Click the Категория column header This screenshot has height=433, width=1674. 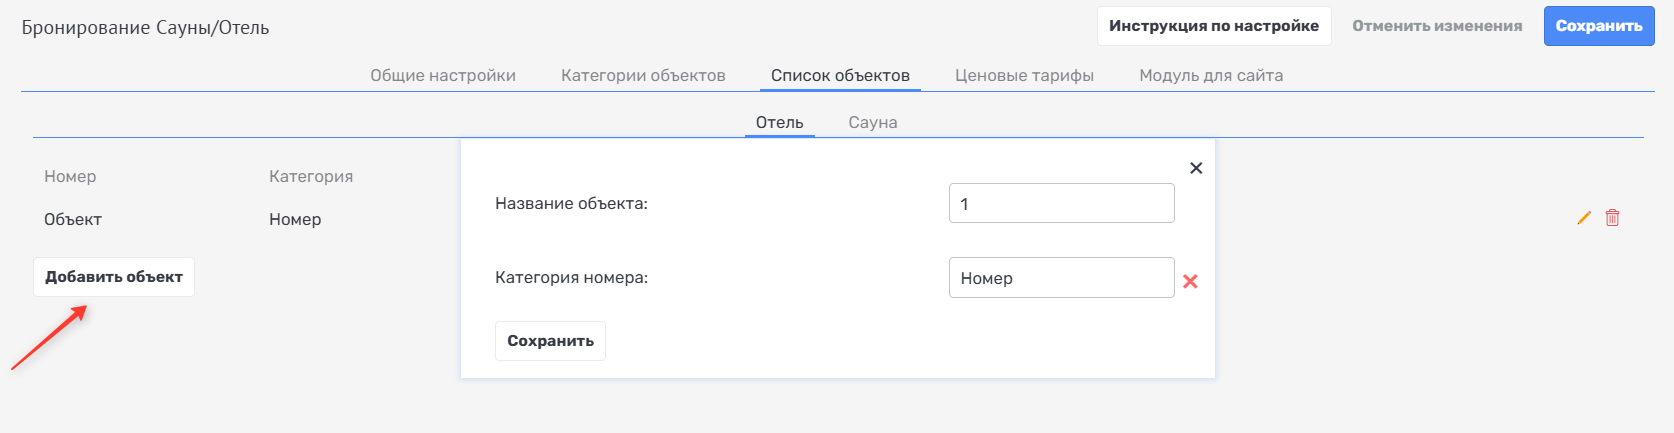point(311,176)
